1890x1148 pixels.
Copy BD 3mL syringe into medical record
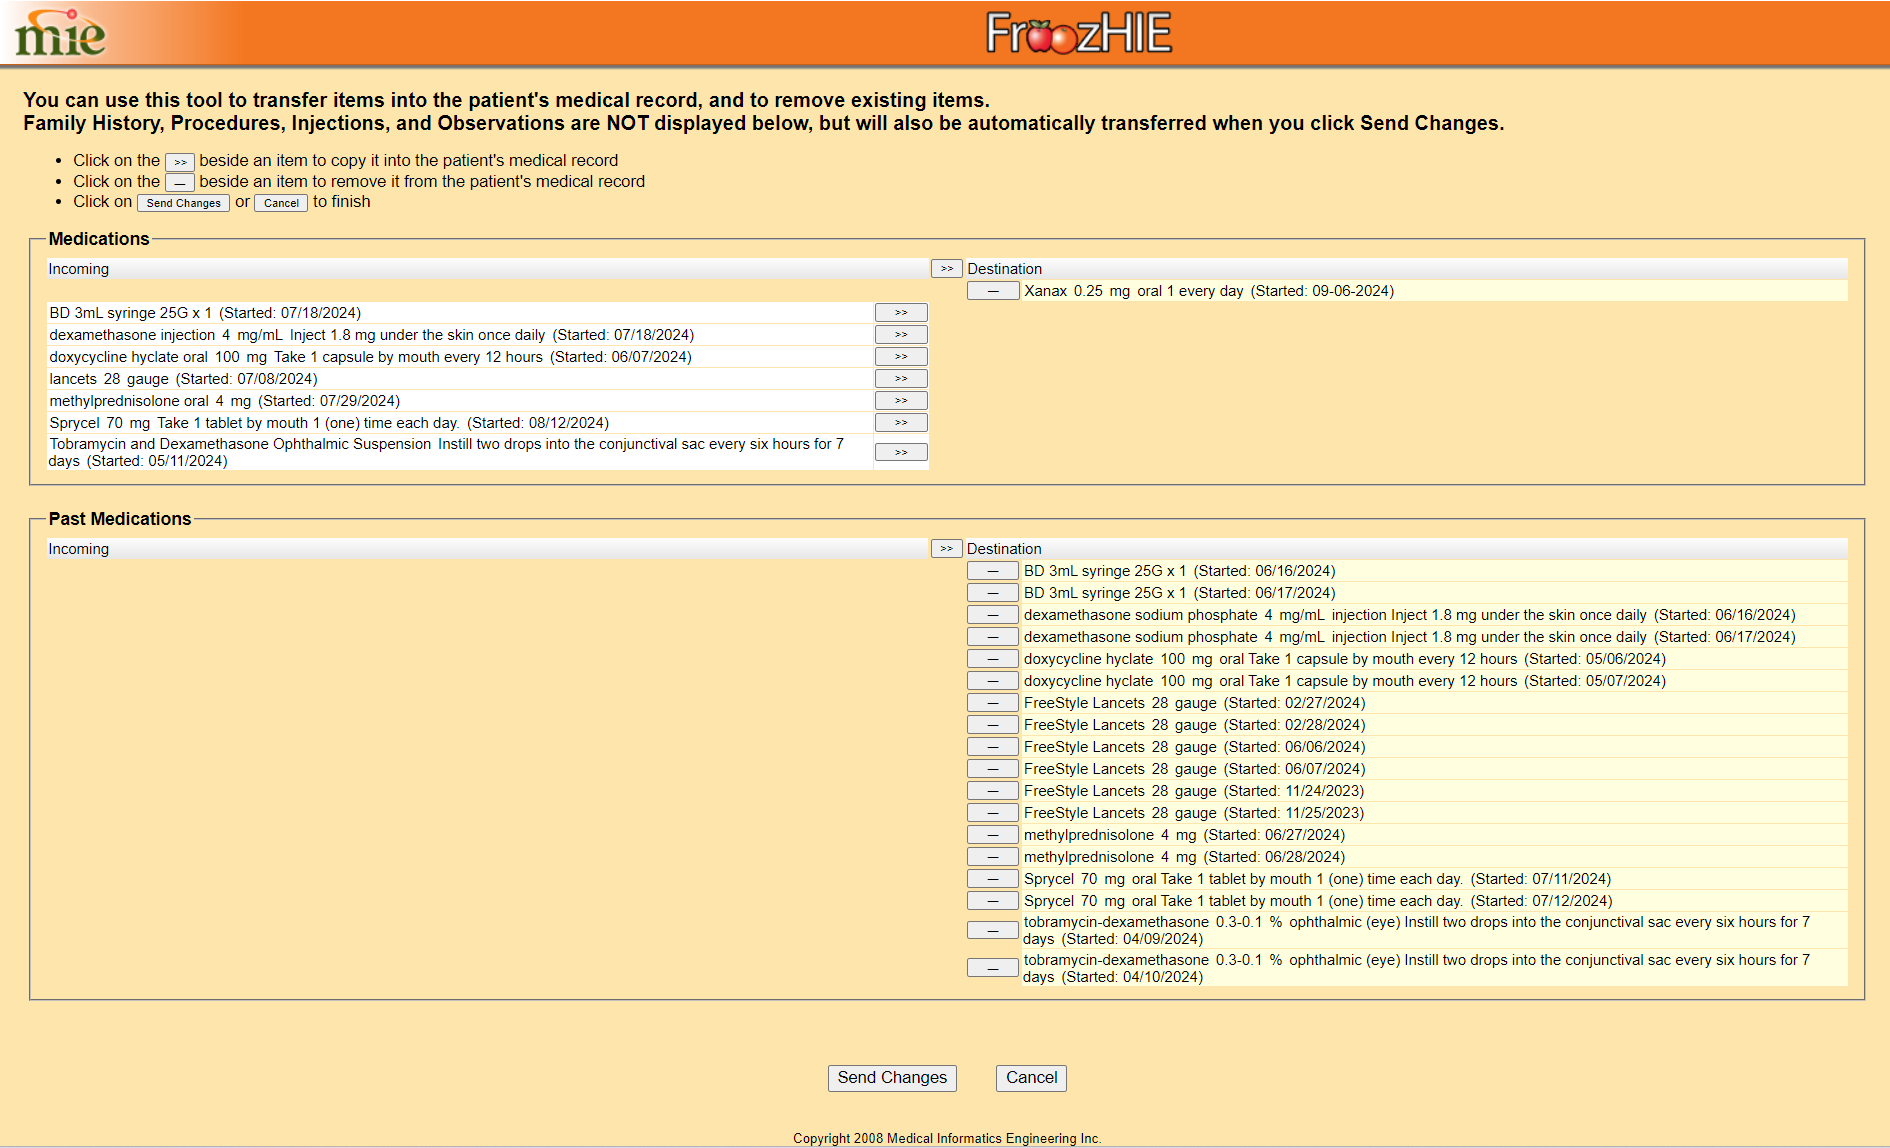tap(900, 313)
